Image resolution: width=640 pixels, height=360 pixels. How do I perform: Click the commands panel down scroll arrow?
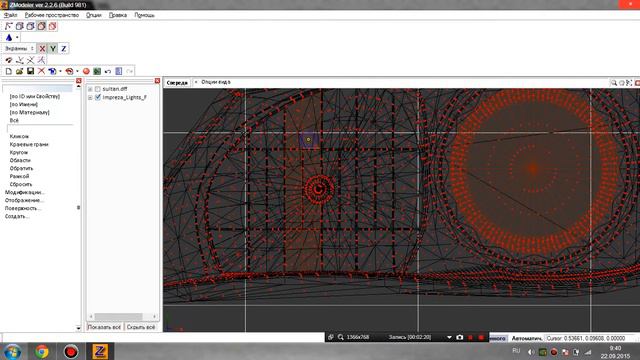coord(78,328)
